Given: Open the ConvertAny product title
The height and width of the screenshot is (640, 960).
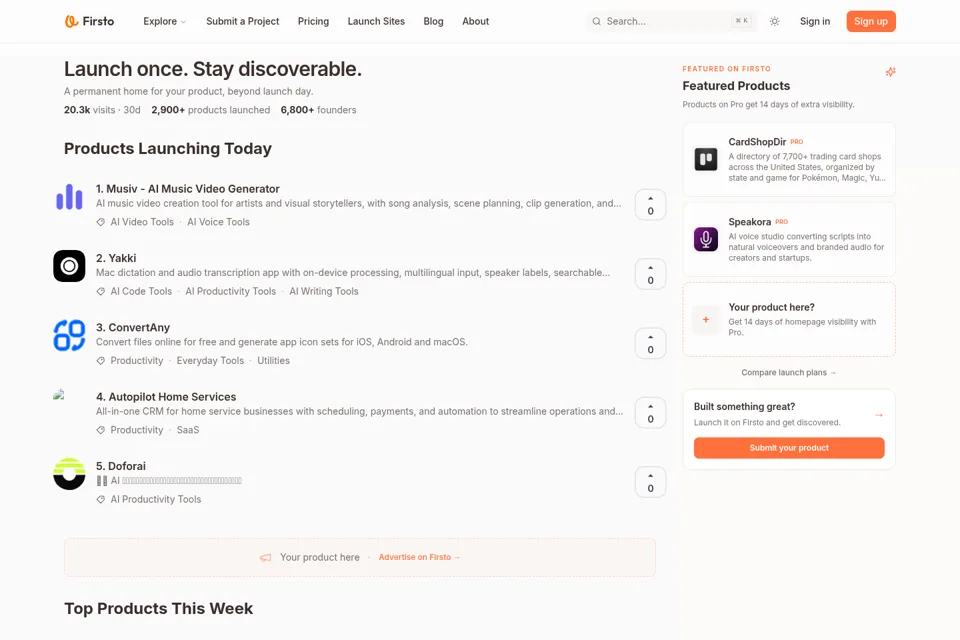Looking at the screenshot, I should pyautogui.click(x=133, y=328).
